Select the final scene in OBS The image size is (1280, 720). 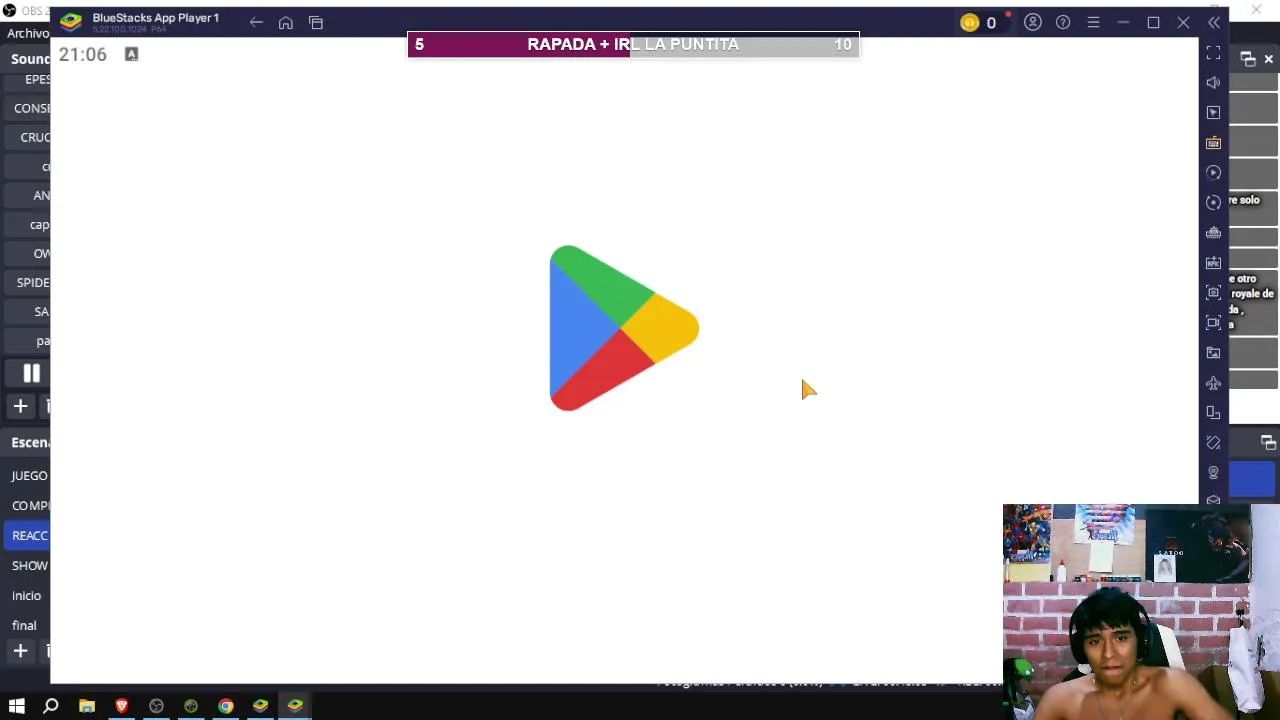point(25,626)
